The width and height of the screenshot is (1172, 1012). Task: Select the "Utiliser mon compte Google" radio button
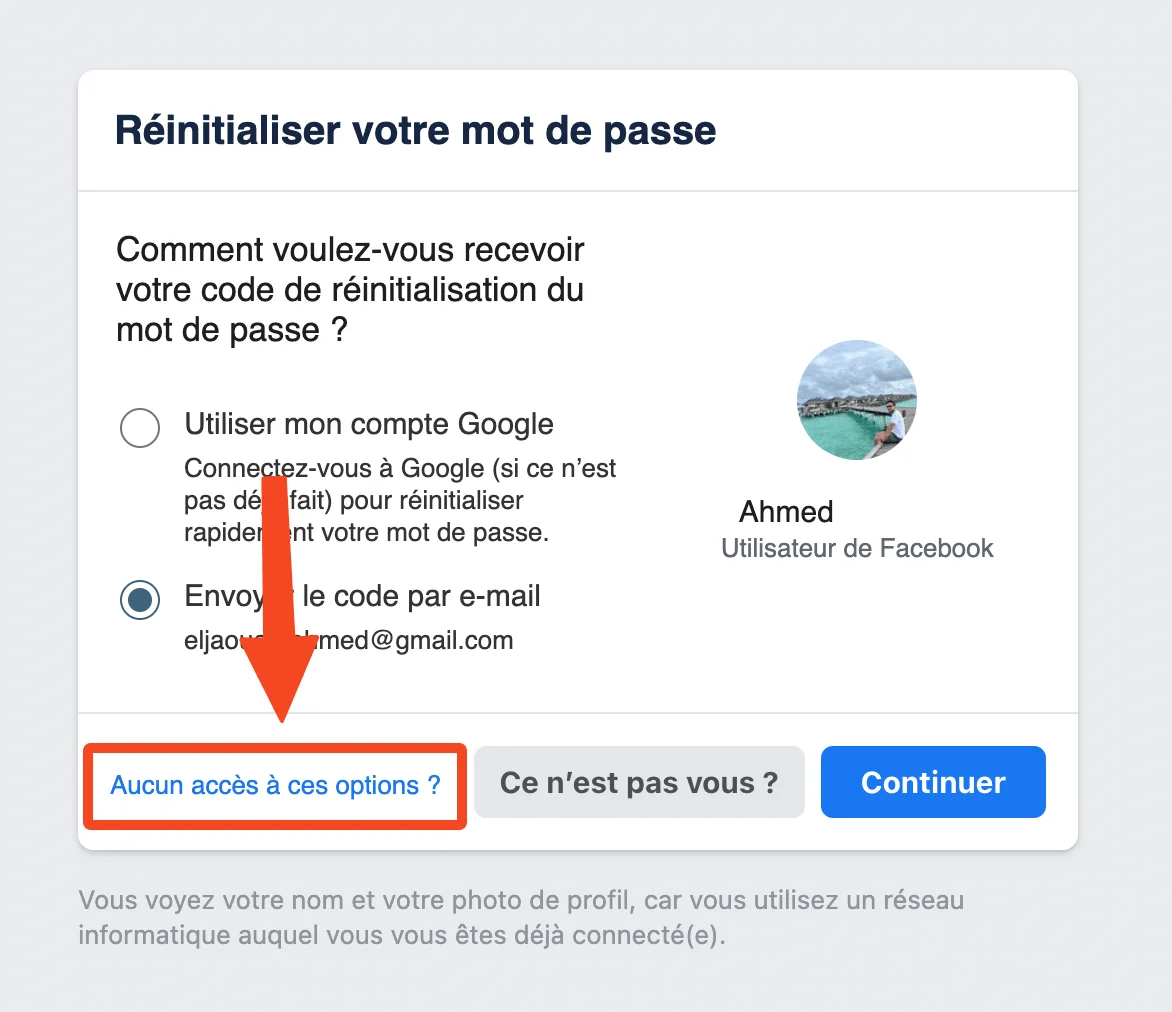(x=140, y=427)
